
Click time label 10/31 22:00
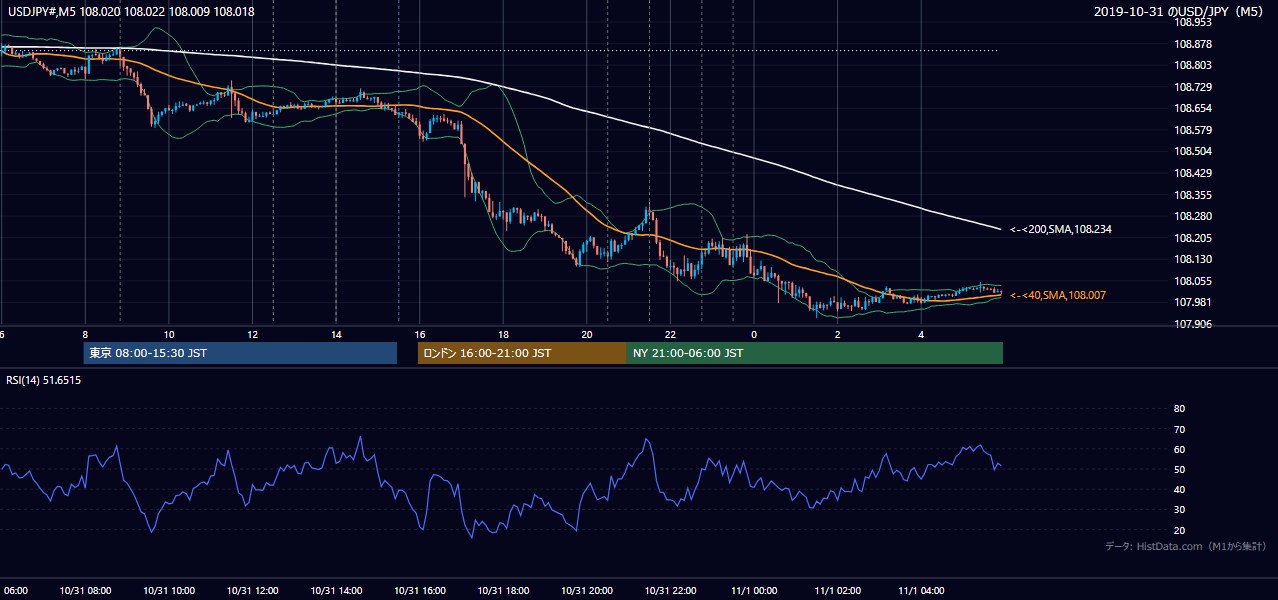pos(670,591)
